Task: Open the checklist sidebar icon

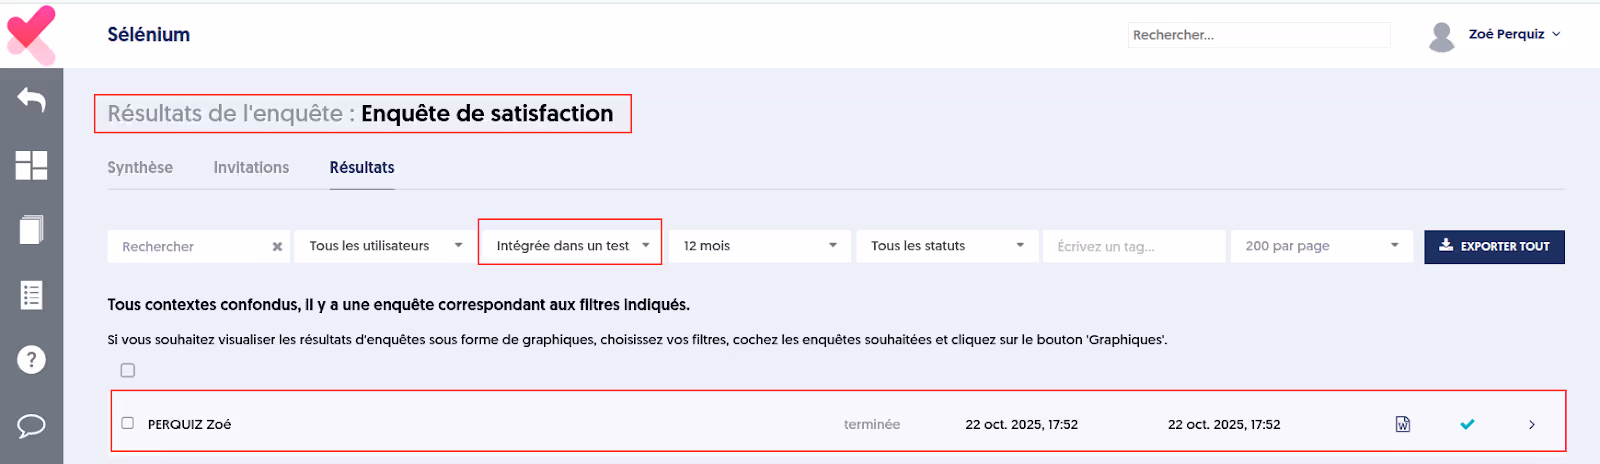Action: click(31, 295)
